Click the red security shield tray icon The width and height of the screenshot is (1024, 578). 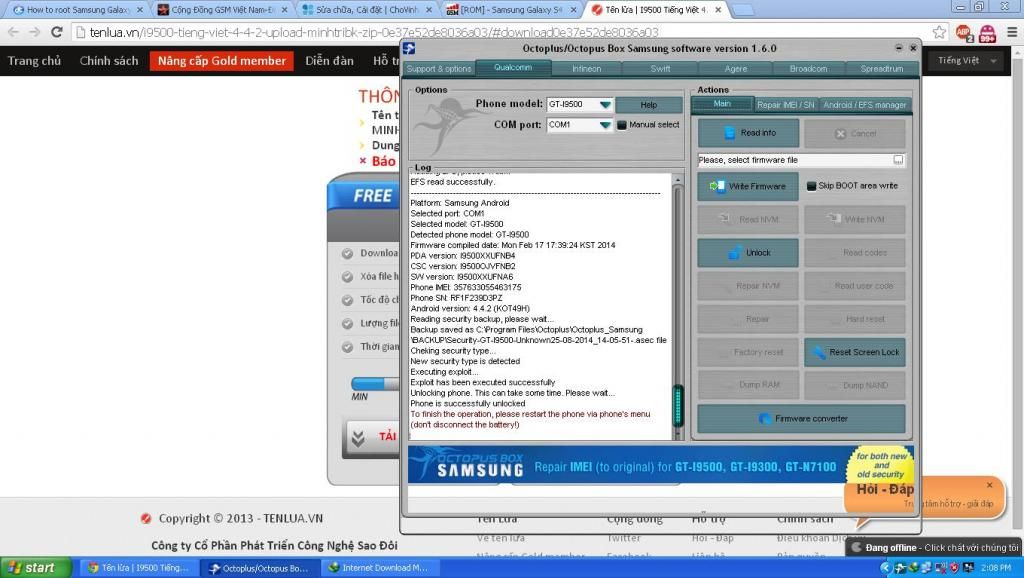click(954, 568)
